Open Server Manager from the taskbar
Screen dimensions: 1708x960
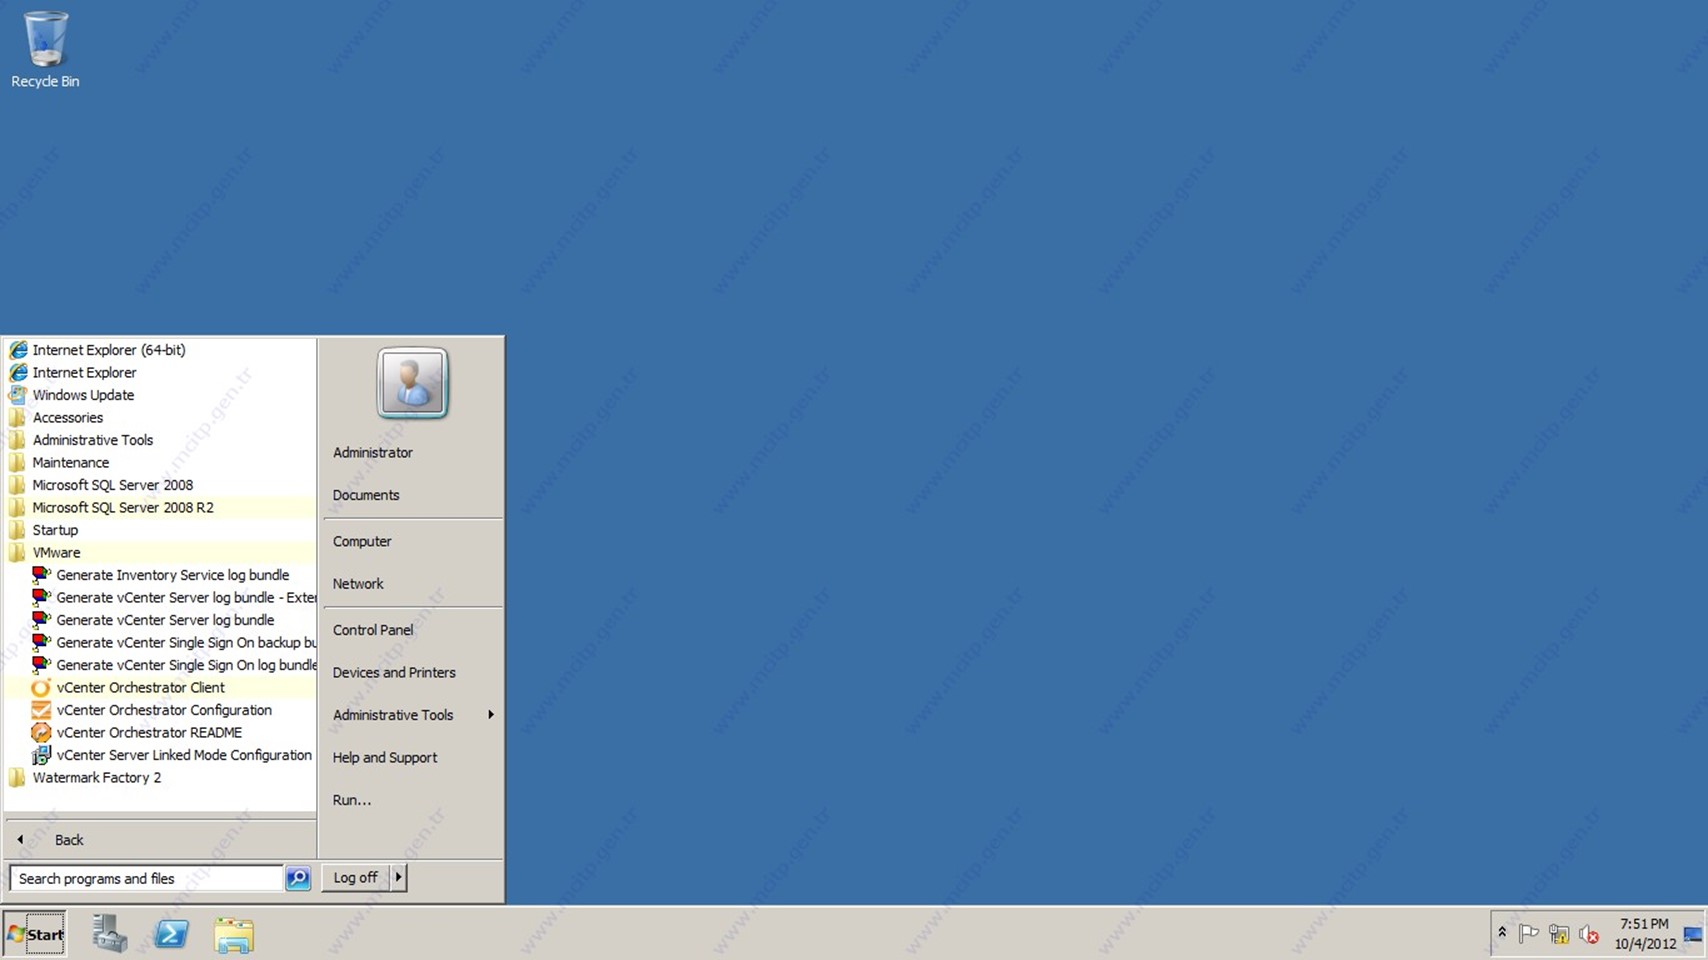pos(110,934)
